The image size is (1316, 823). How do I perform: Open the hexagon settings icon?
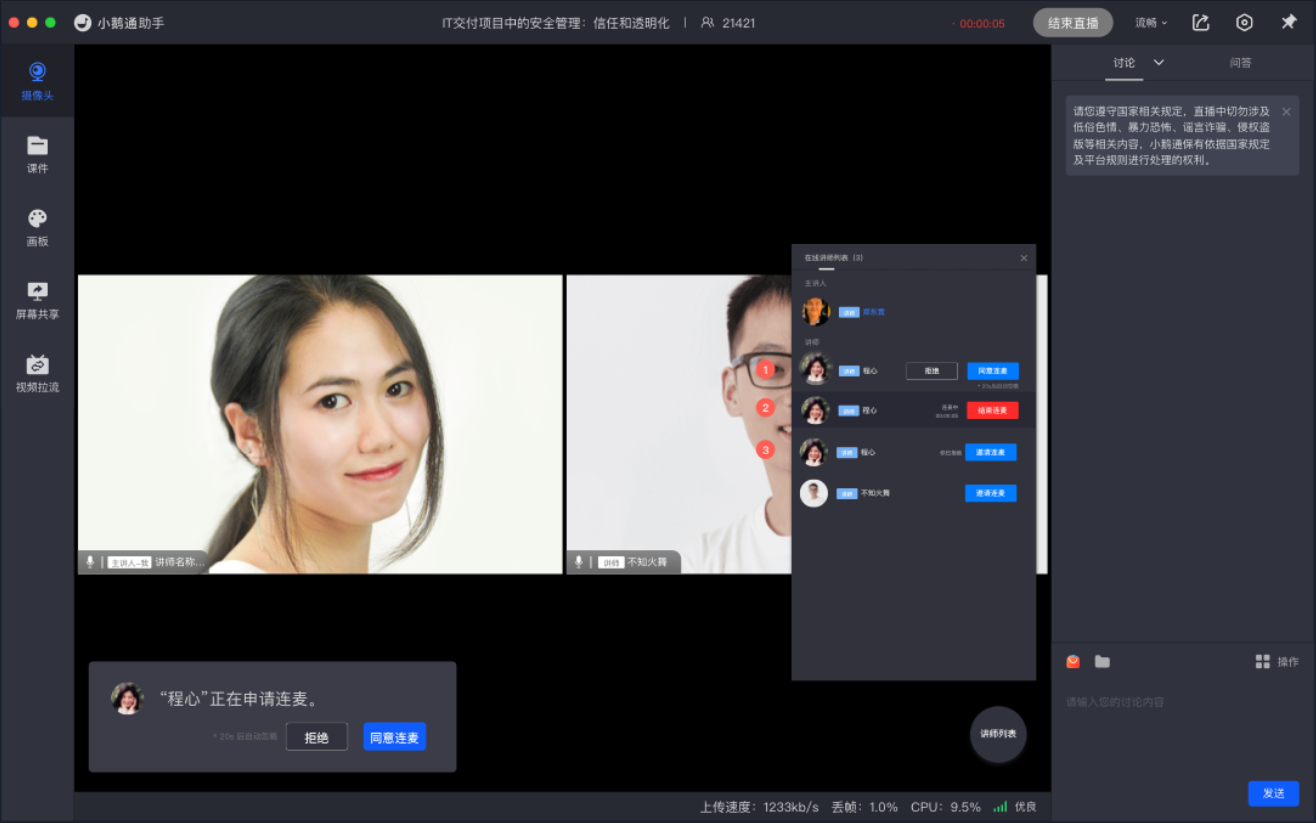coord(1244,22)
